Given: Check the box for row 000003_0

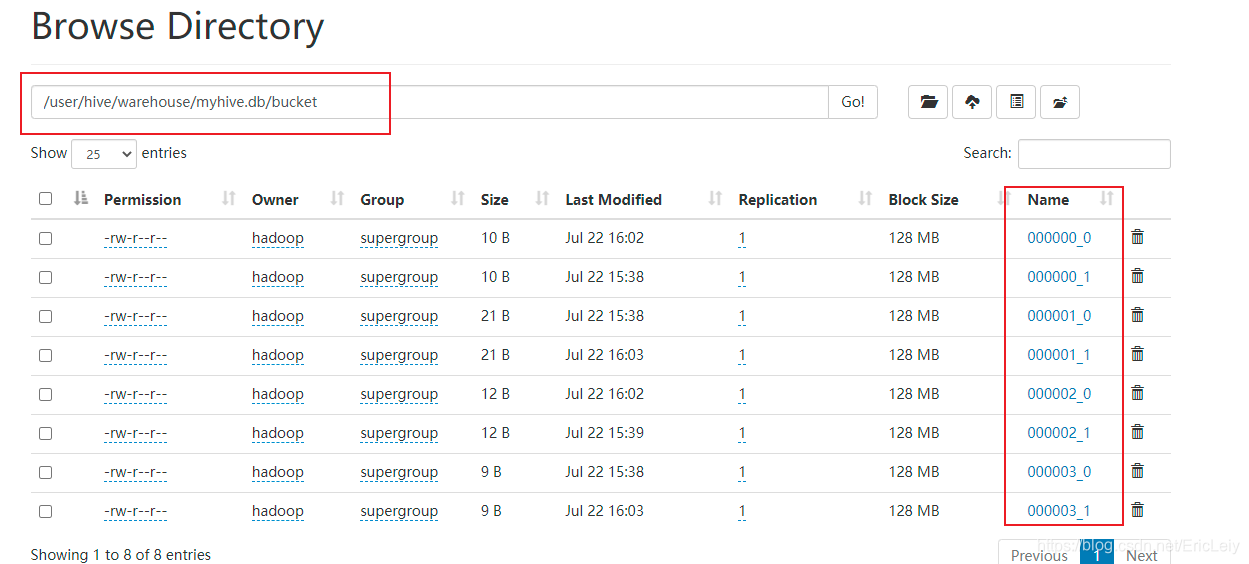Looking at the screenshot, I should coord(45,472).
